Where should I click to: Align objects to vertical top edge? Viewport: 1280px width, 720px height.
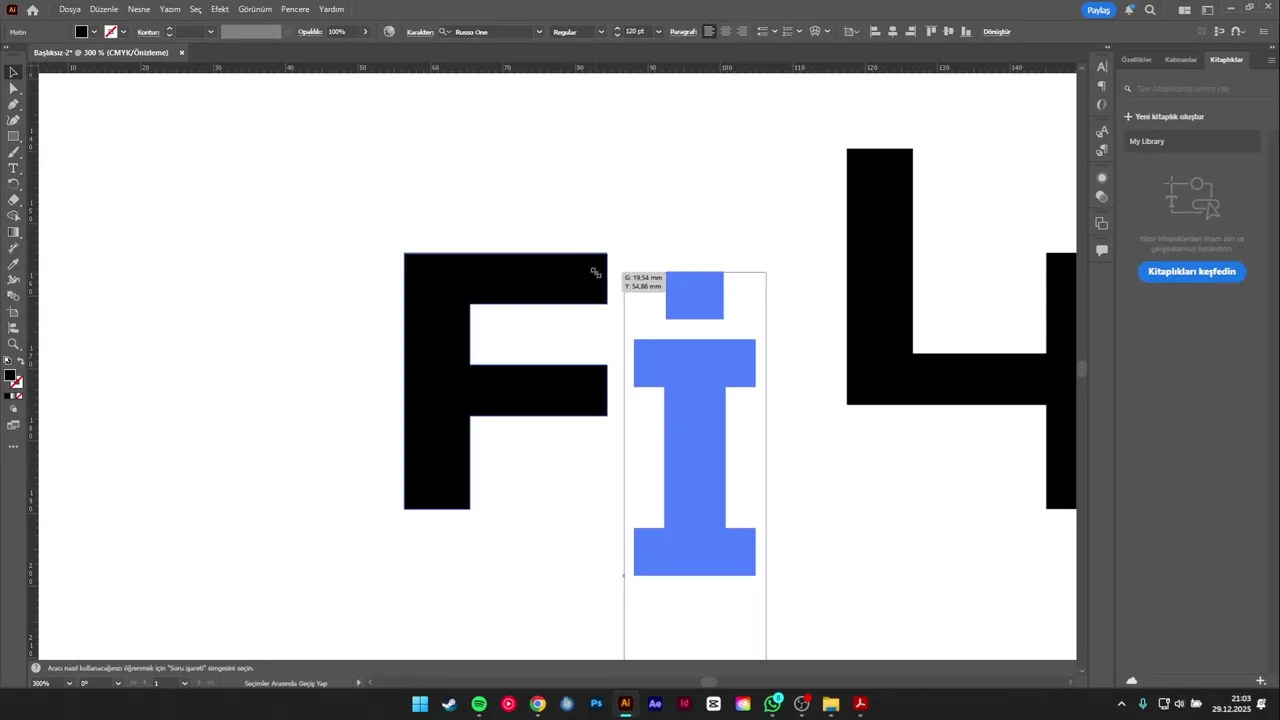tap(931, 32)
